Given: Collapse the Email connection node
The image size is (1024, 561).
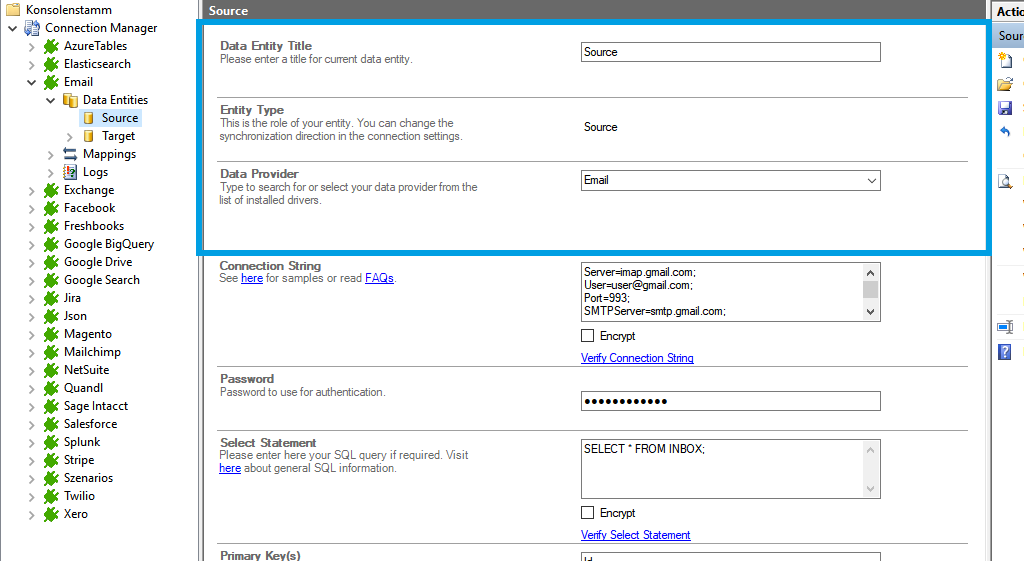Looking at the screenshot, I should tap(31, 82).
